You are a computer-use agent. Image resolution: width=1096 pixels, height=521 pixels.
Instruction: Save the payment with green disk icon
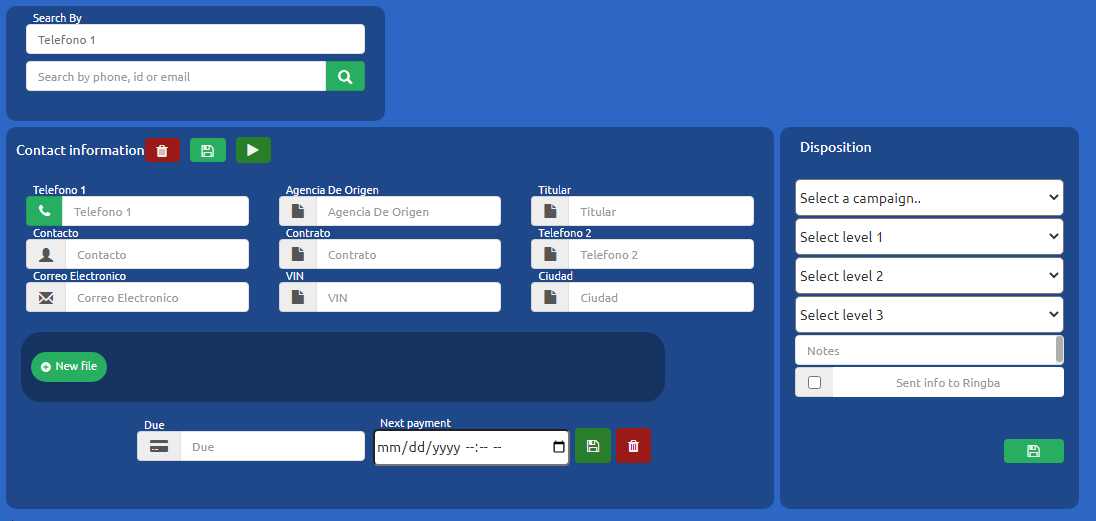pyautogui.click(x=592, y=446)
